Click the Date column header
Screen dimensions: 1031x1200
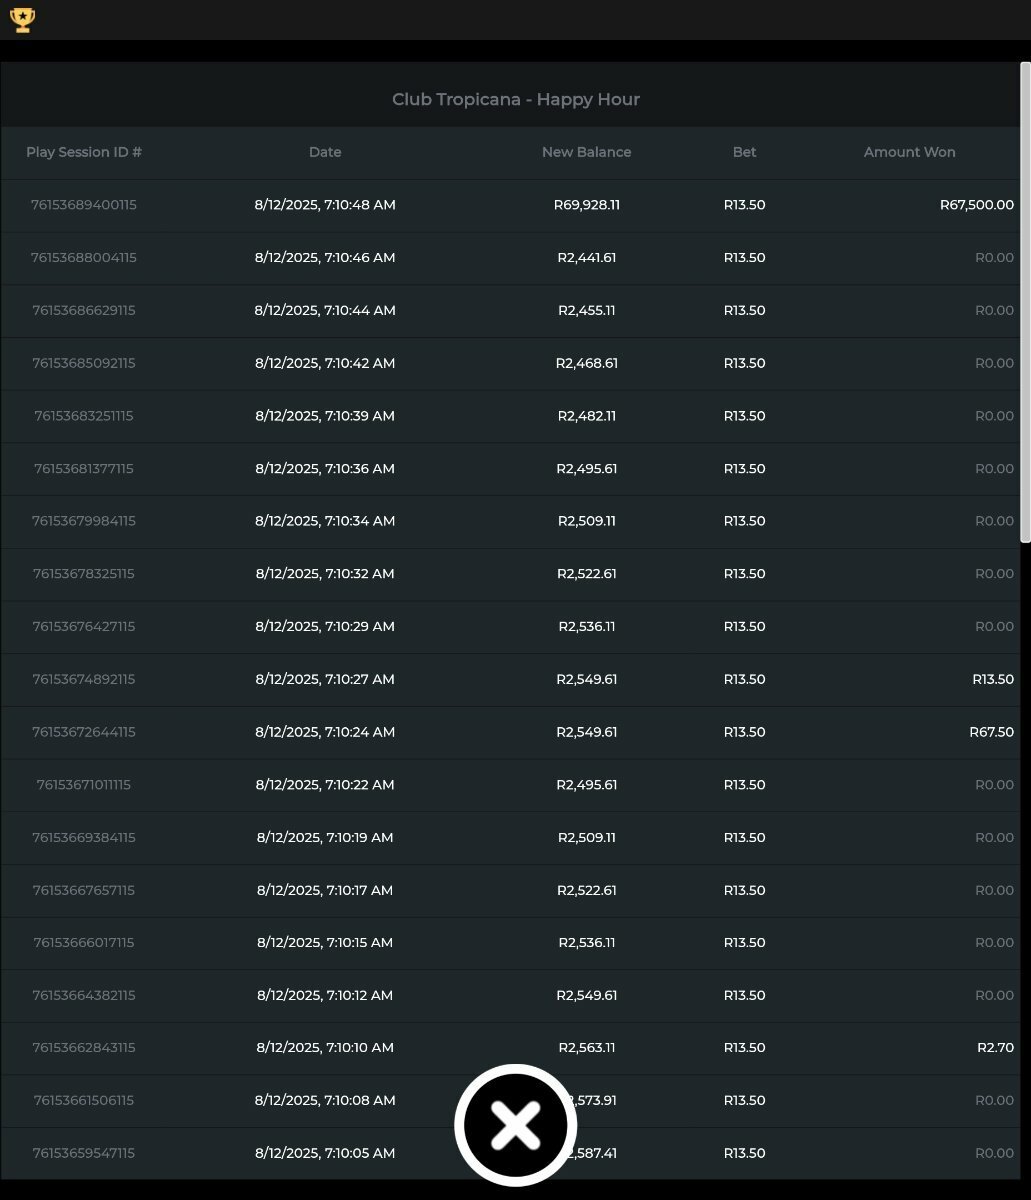click(x=325, y=152)
